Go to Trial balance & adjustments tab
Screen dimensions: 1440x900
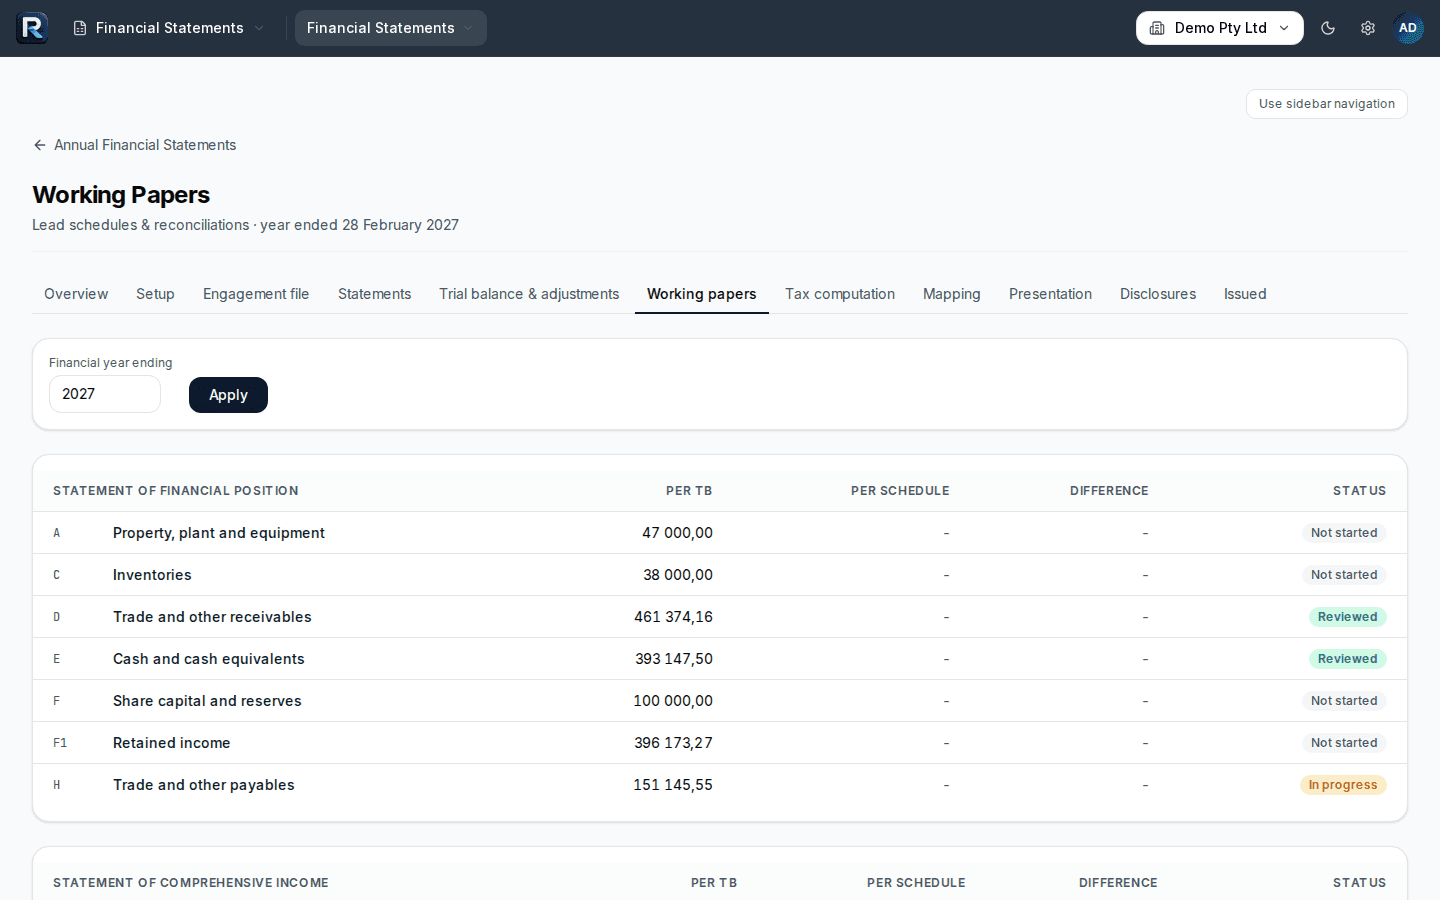pyautogui.click(x=529, y=294)
